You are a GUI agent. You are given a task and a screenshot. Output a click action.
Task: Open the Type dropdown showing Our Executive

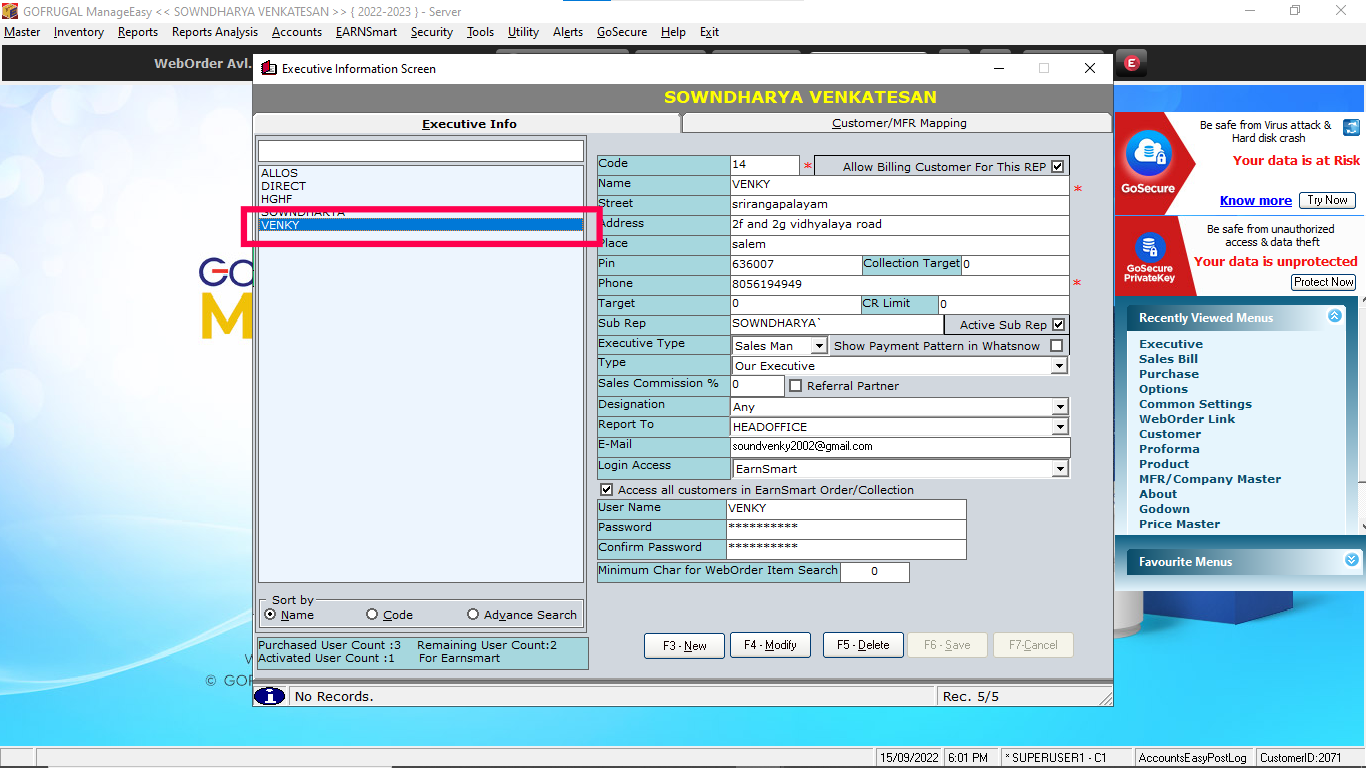pos(1060,366)
